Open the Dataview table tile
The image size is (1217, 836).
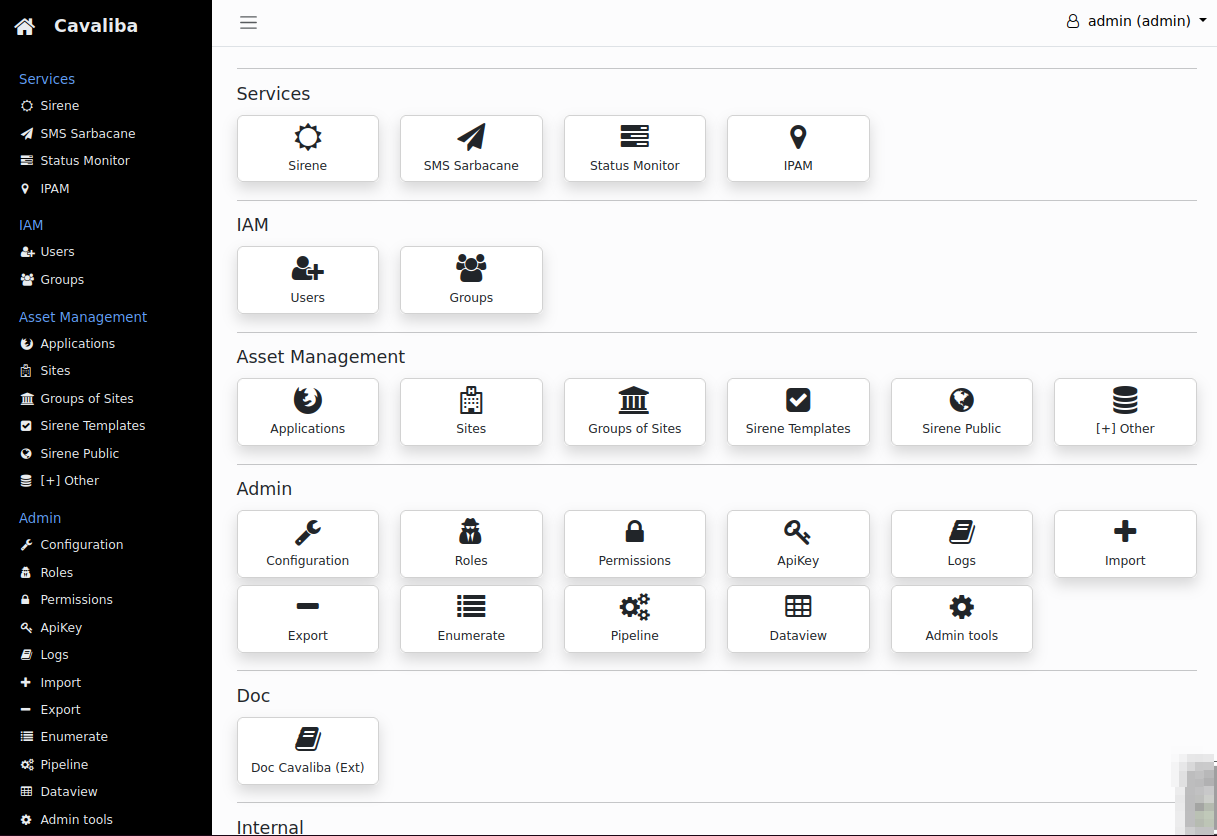pos(798,618)
